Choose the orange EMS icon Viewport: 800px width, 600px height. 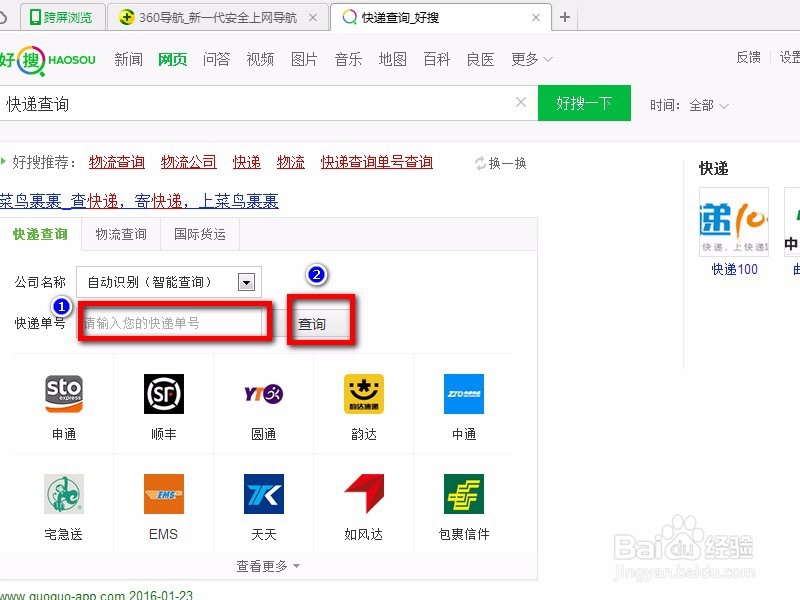164,494
